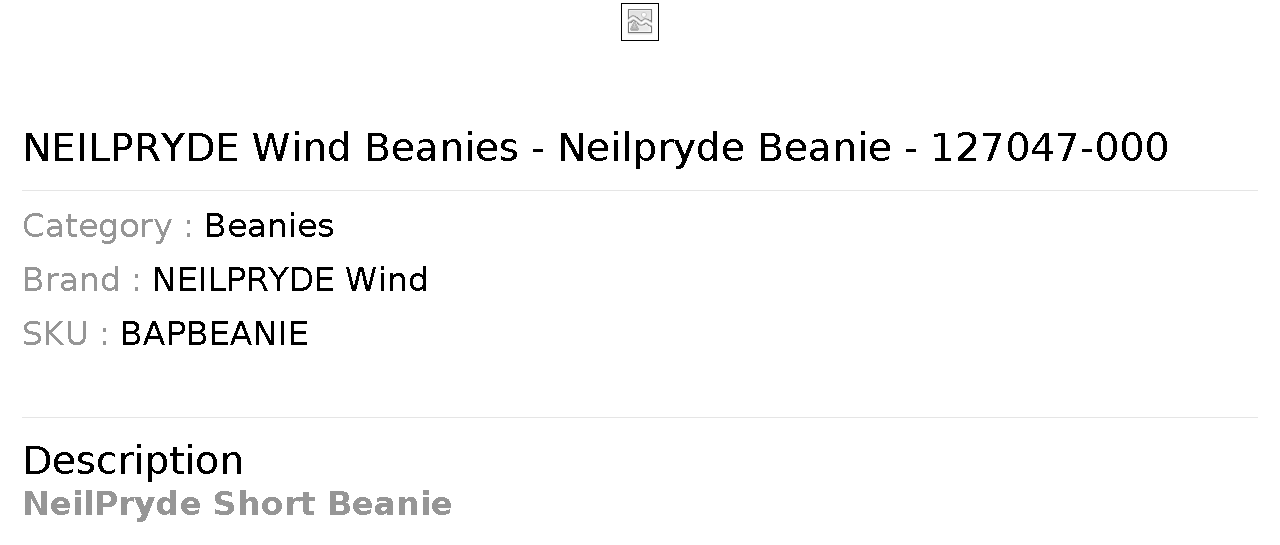Click the product title heading
The width and height of the screenshot is (1280, 545).
point(595,148)
